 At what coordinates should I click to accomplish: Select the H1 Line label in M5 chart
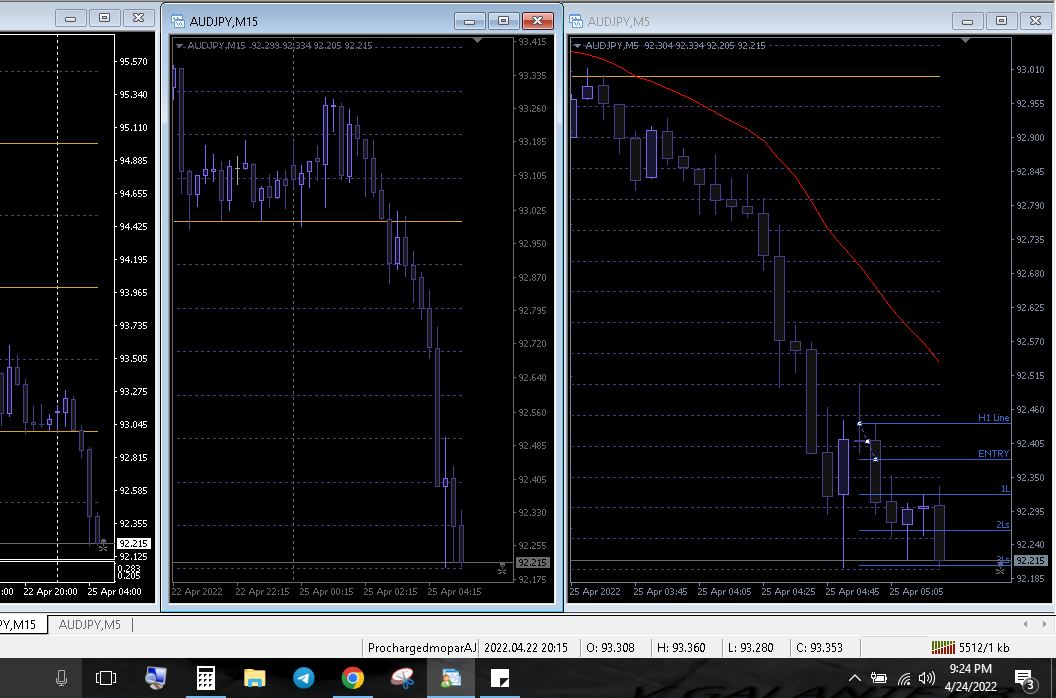pos(993,418)
